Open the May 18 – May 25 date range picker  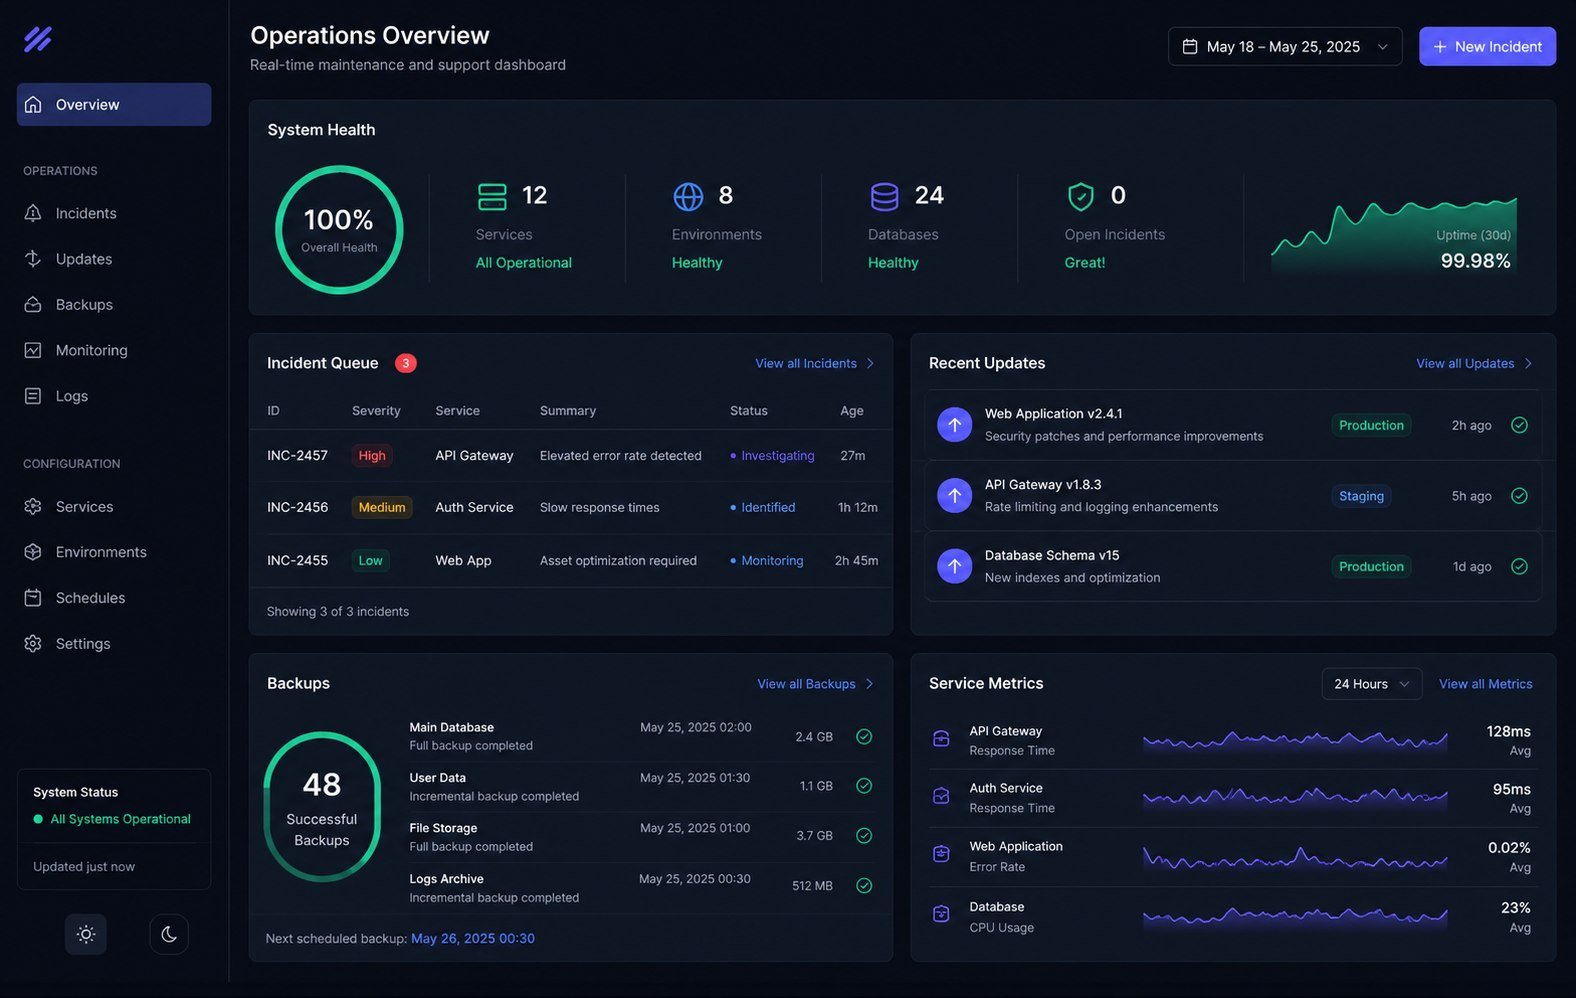click(1285, 47)
